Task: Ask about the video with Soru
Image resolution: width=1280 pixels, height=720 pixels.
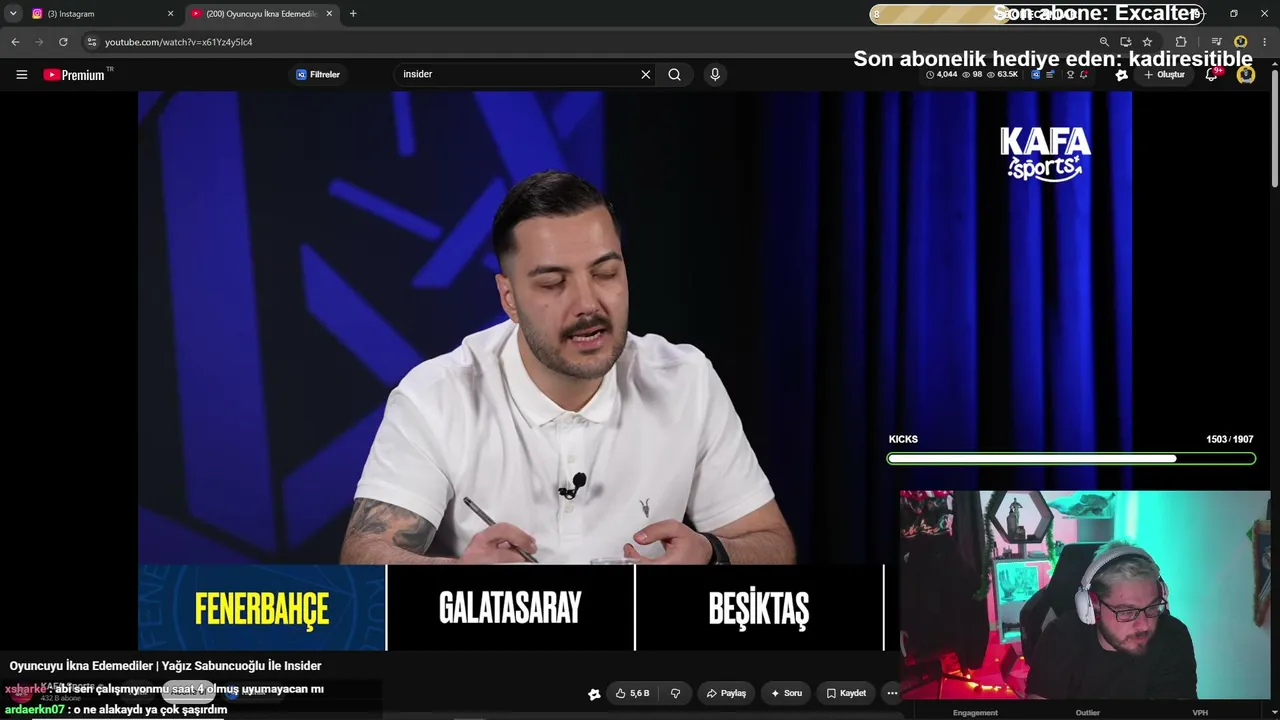Action: point(786,693)
